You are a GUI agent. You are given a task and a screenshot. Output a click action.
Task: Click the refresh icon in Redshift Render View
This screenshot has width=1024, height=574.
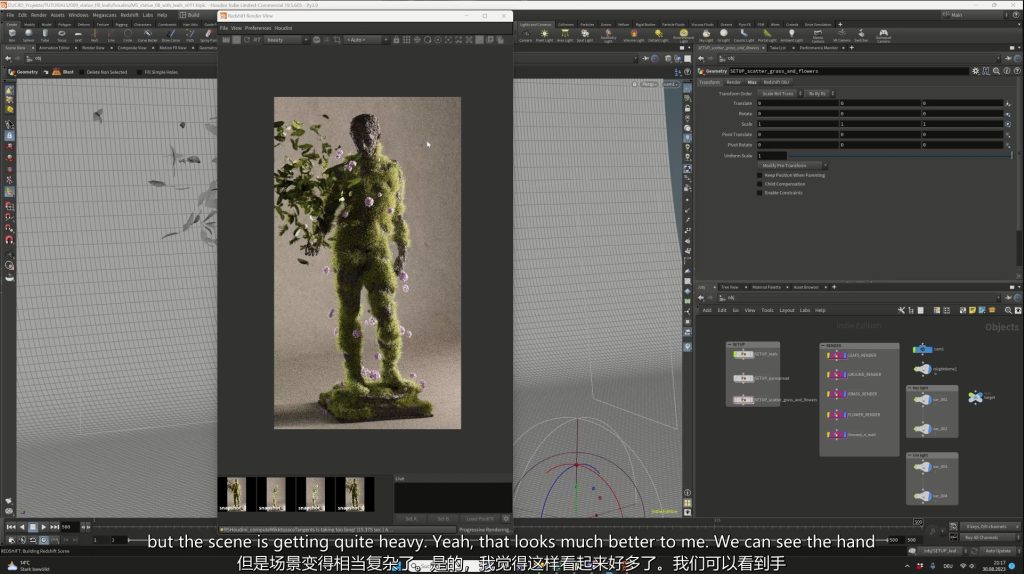pos(247,40)
